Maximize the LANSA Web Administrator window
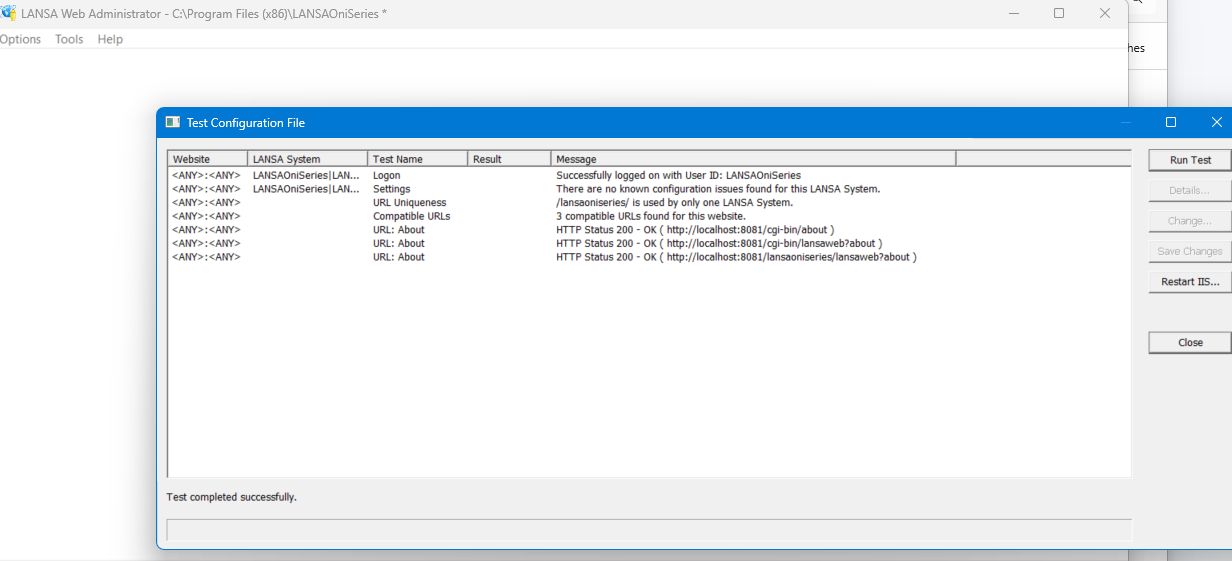 (1059, 14)
